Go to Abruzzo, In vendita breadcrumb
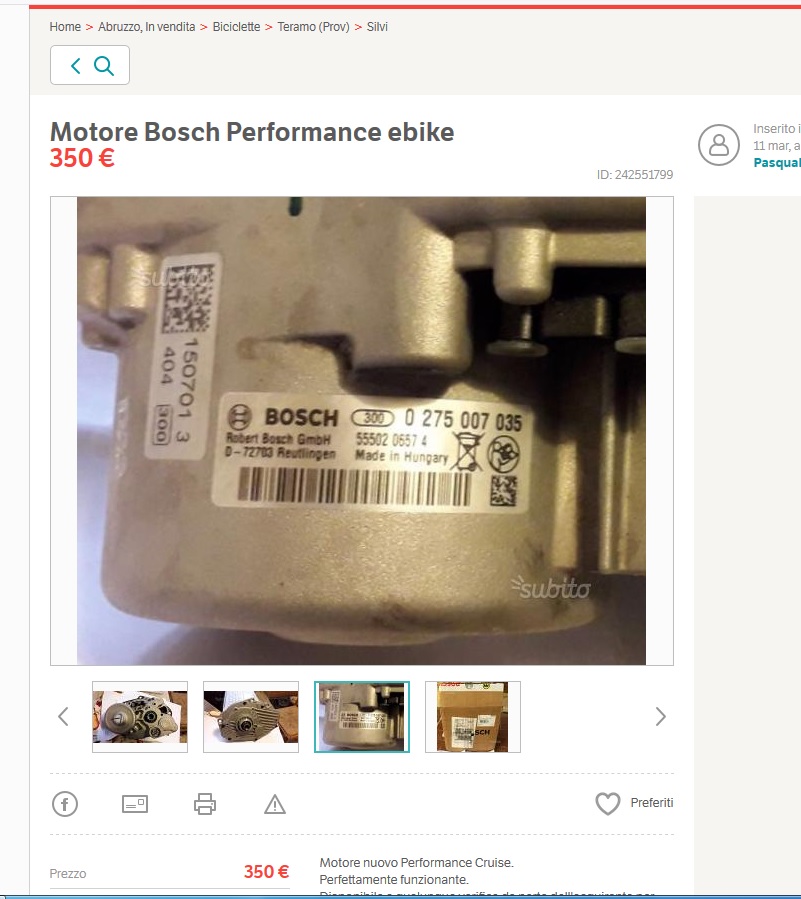801x899 pixels. pyautogui.click(x=146, y=27)
